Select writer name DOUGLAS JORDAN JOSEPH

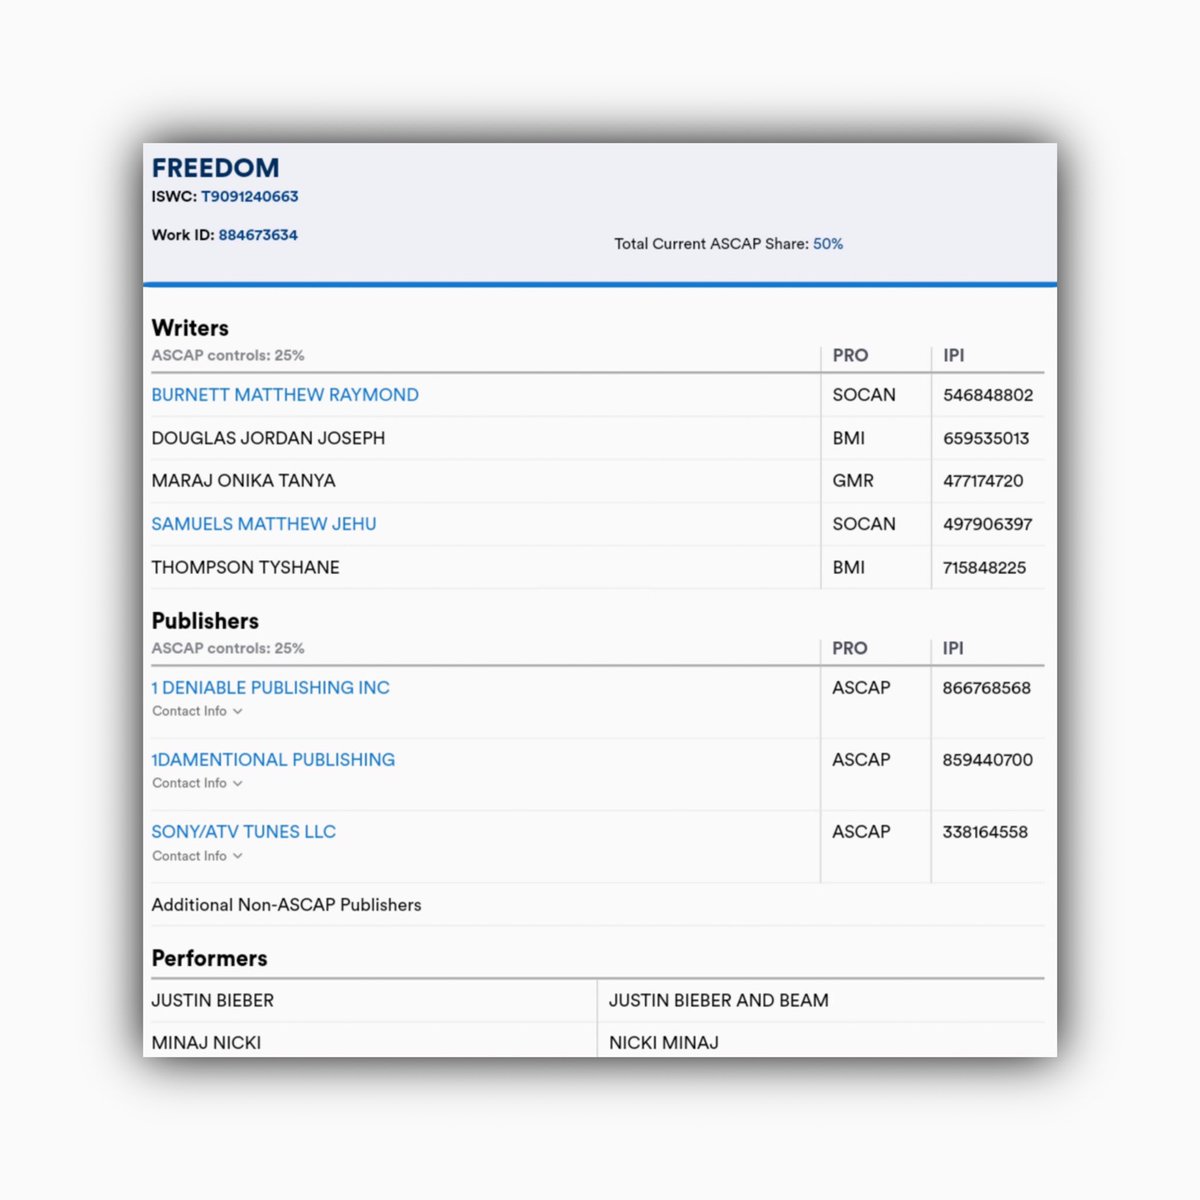tap(268, 438)
